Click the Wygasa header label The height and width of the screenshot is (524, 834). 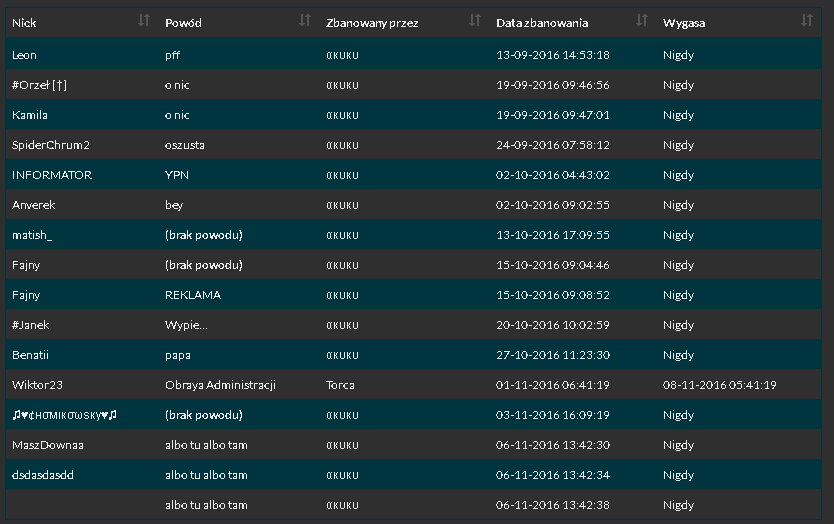pos(684,23)
